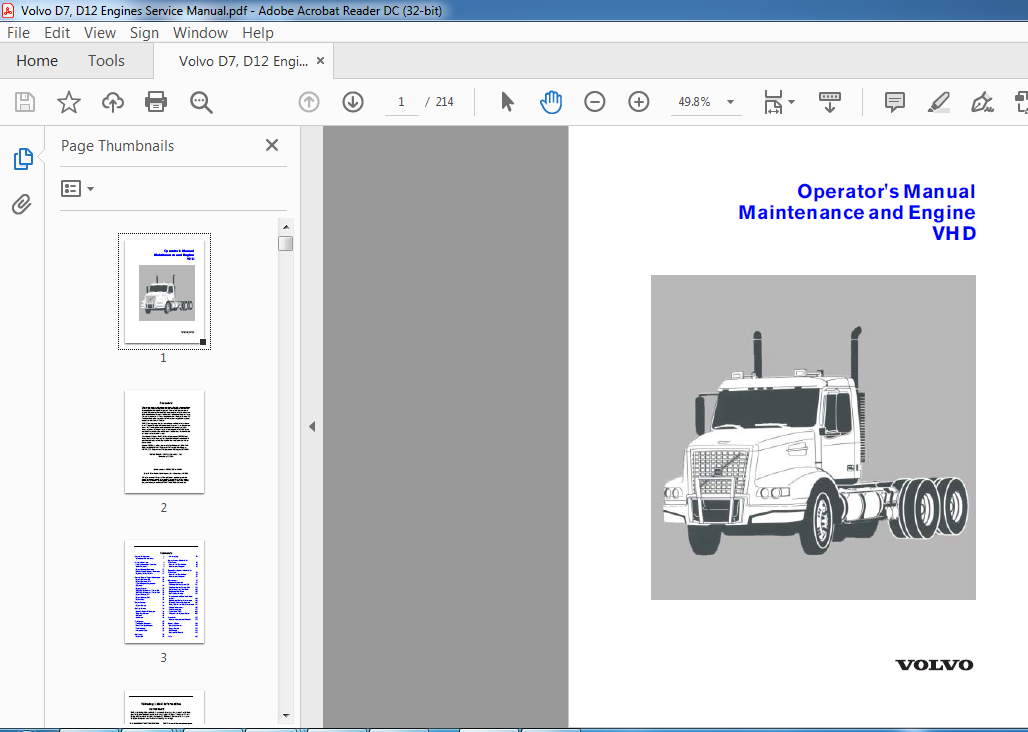
Task: Choose the Selection arrow tool
Action: [x=507, y=102]
